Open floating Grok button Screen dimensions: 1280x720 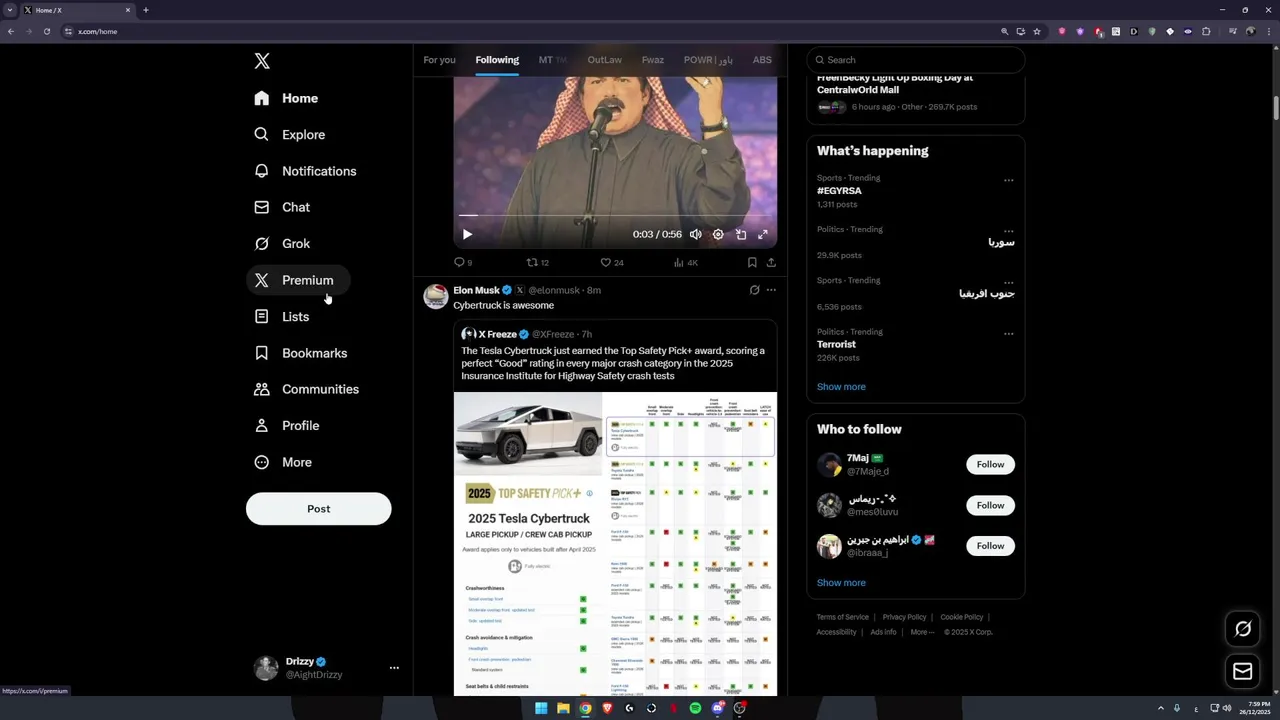tap(1243, 629)
